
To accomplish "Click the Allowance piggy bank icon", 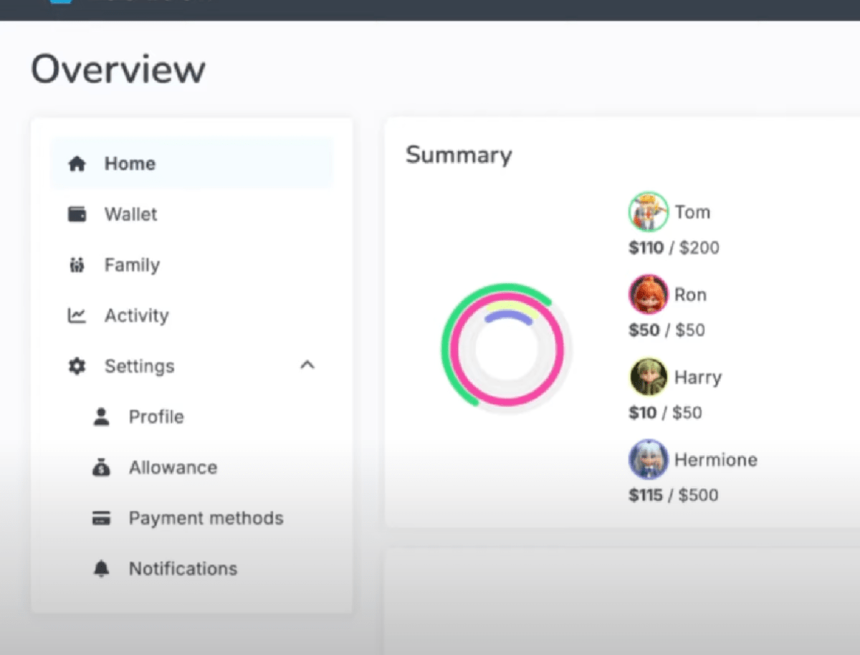I will [101, 467].
